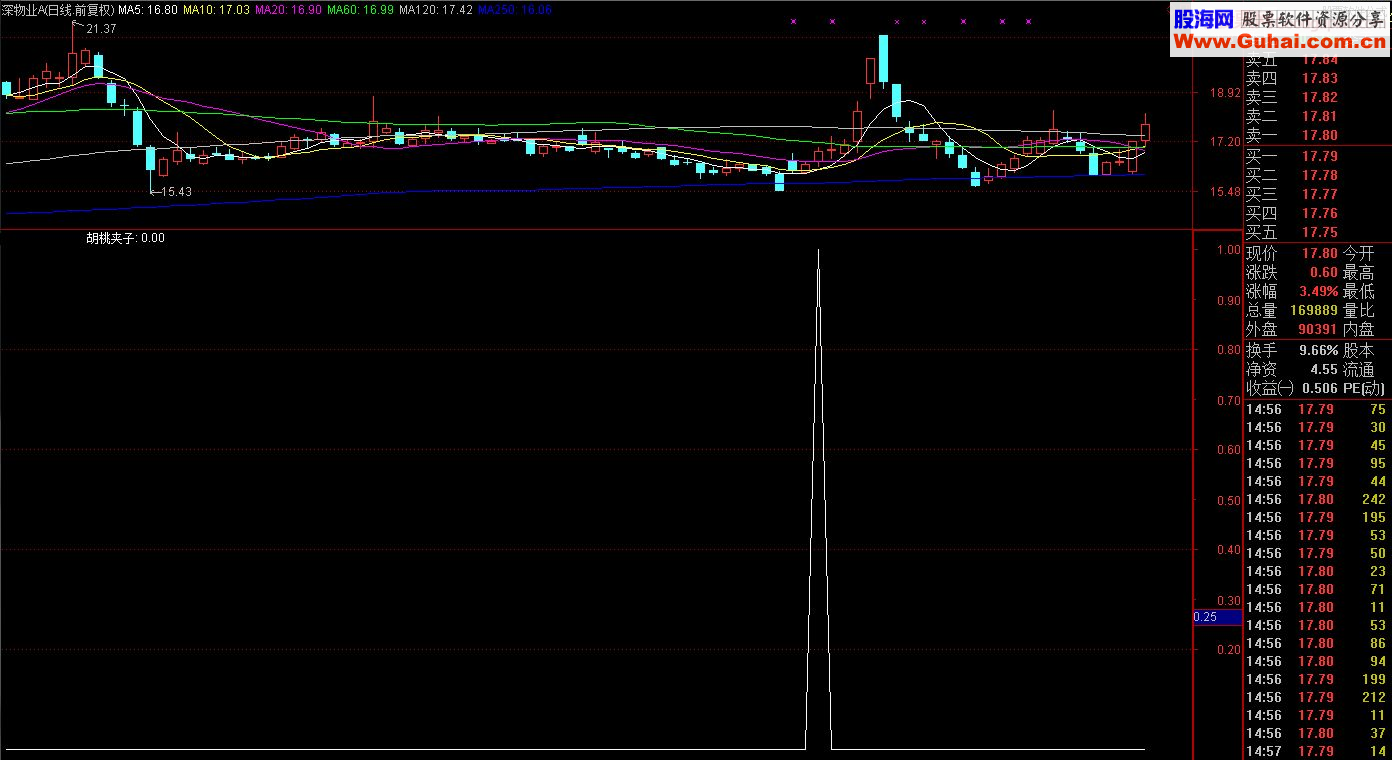The width and height of the screenshot is (1392, 760).
Task: Select the MA5: 16.80 indicator label
Action: 149,9
